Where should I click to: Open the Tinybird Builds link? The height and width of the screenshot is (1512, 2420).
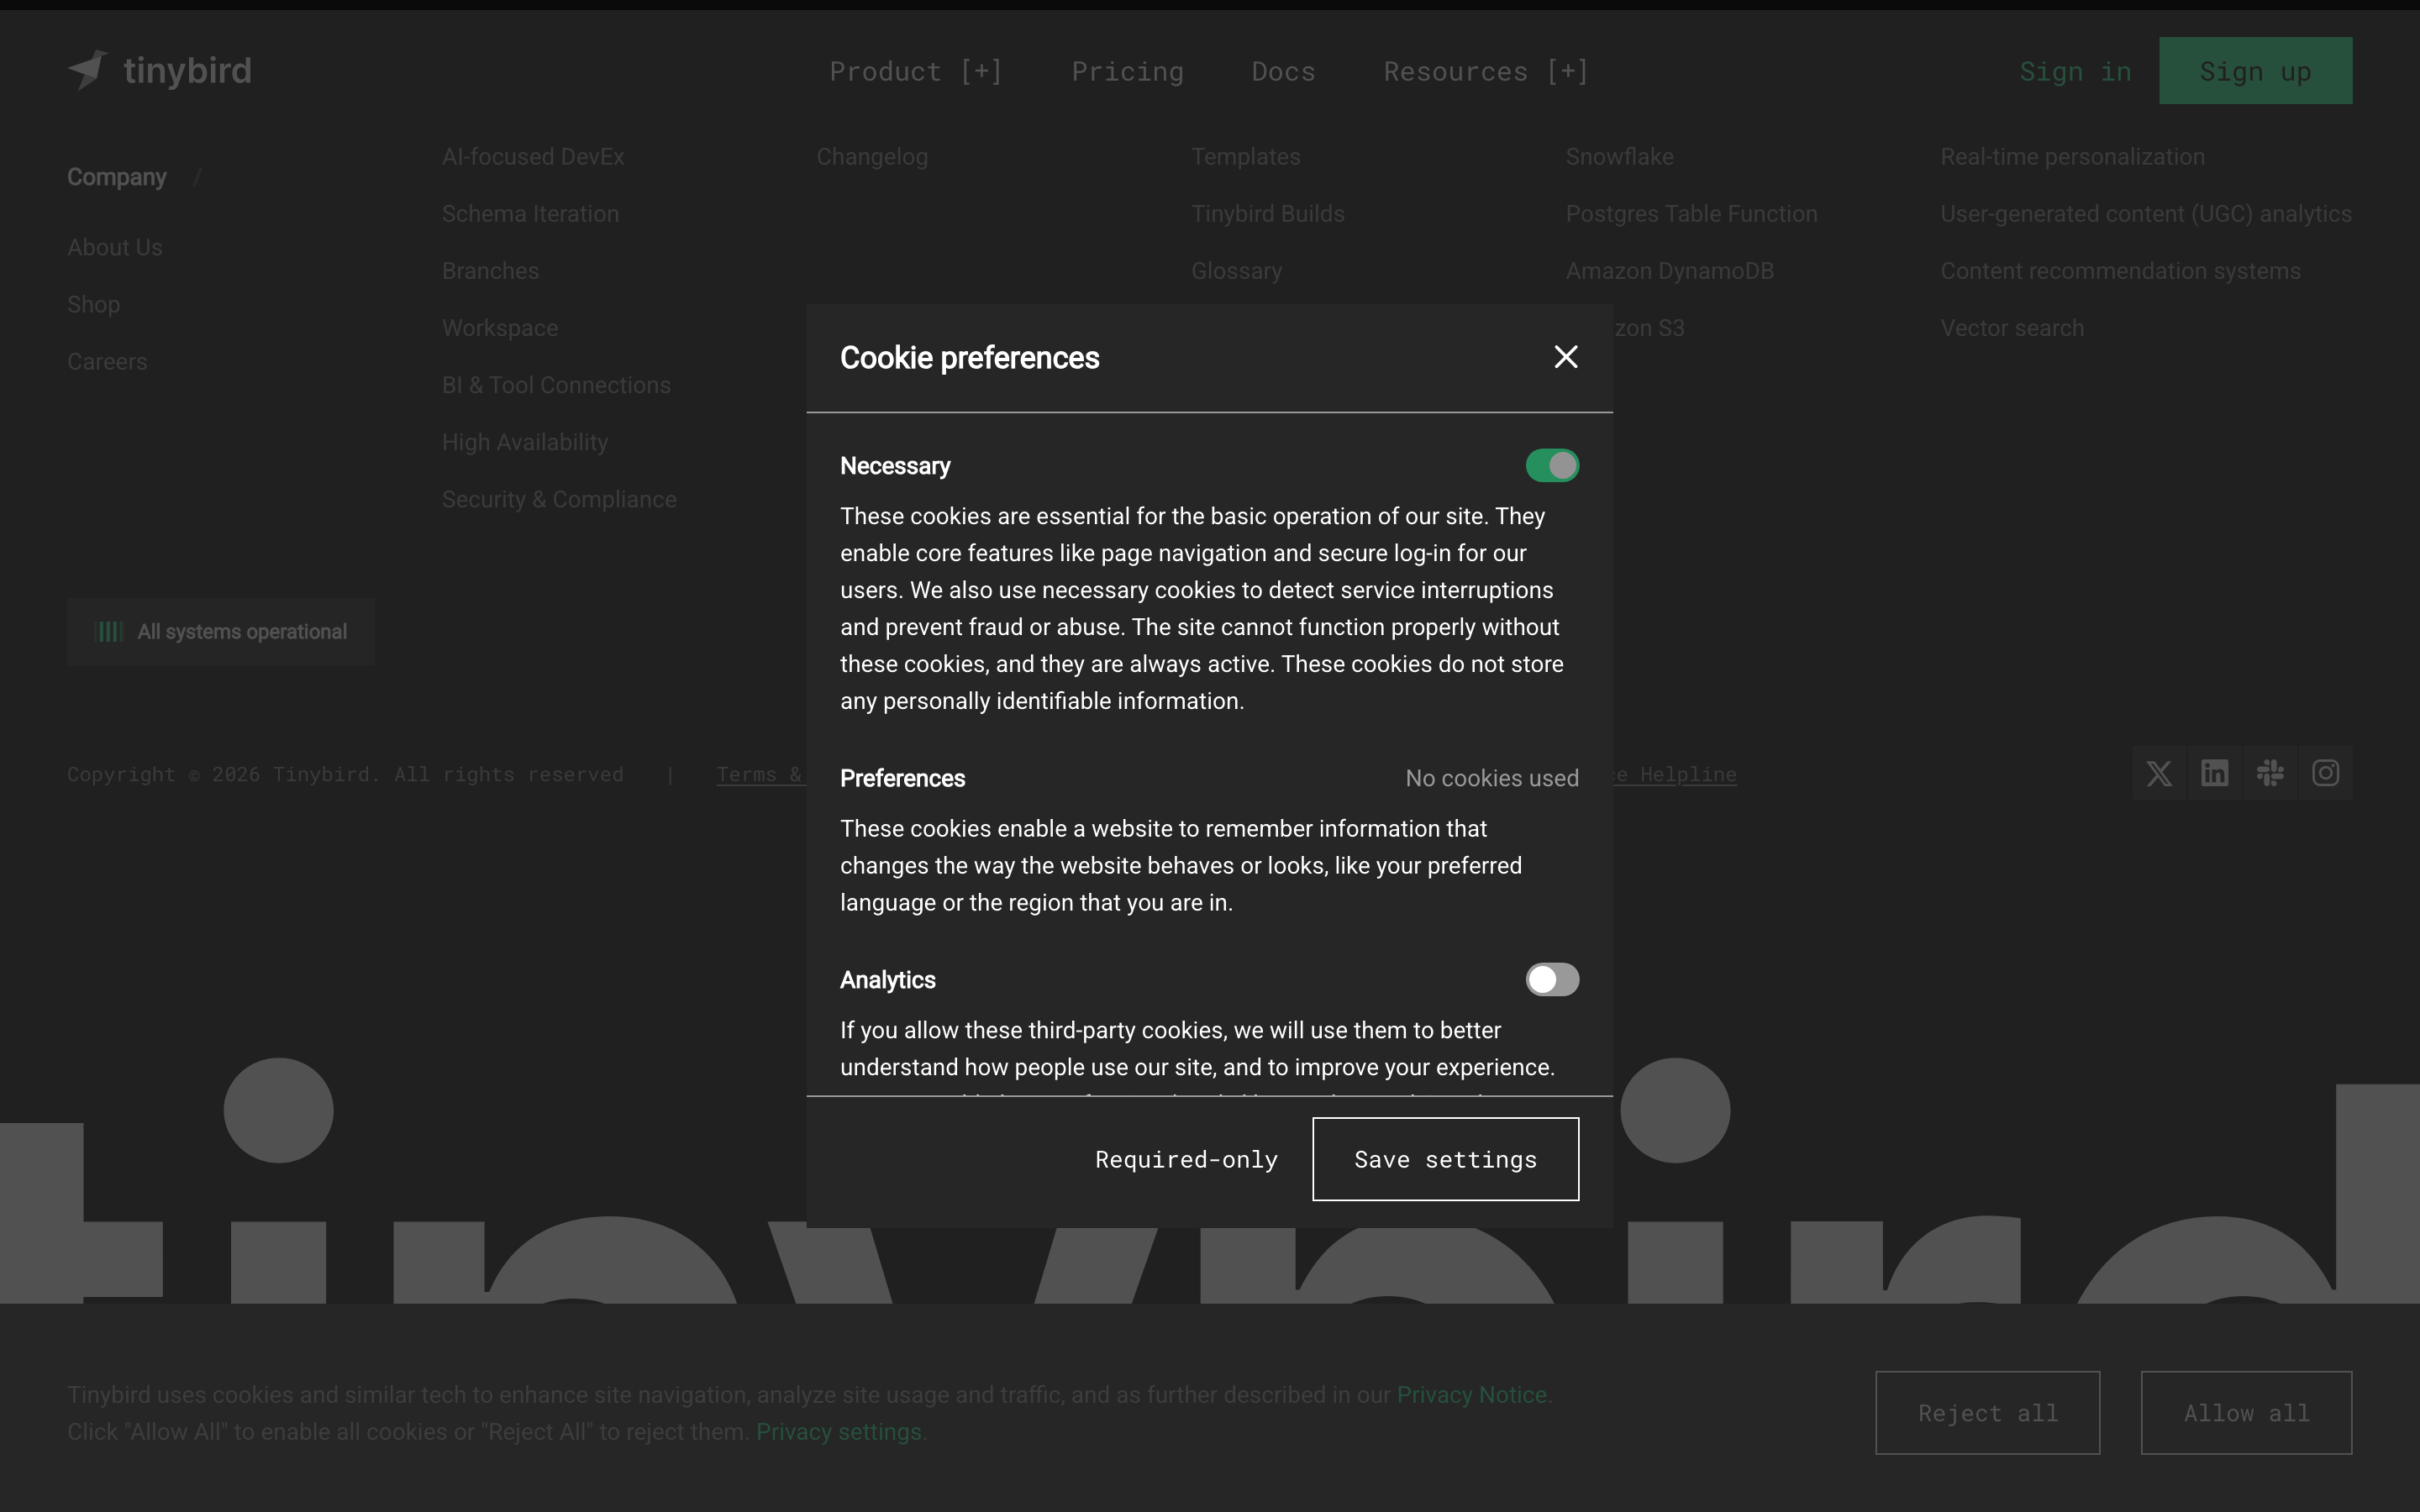click(x=1268, y=214)
